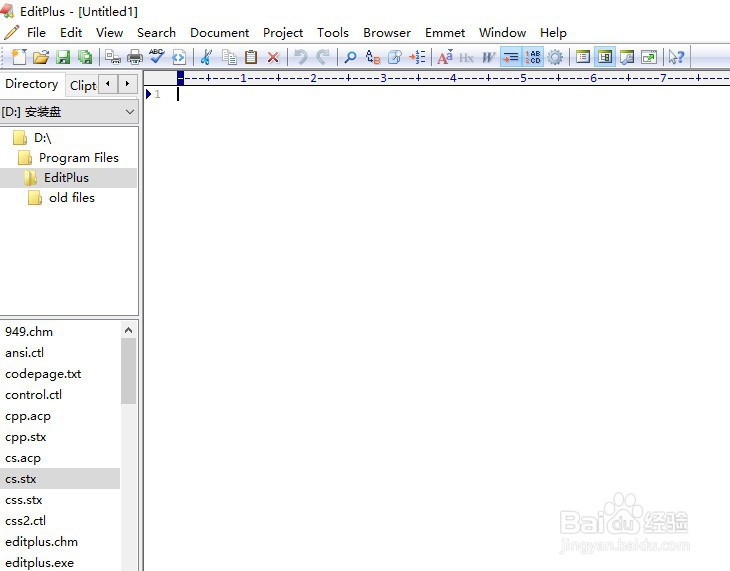The height and width of the screenshot is (571, 730).
Task: Toggle the Output Window icon
Action: (x=627, y=57)
